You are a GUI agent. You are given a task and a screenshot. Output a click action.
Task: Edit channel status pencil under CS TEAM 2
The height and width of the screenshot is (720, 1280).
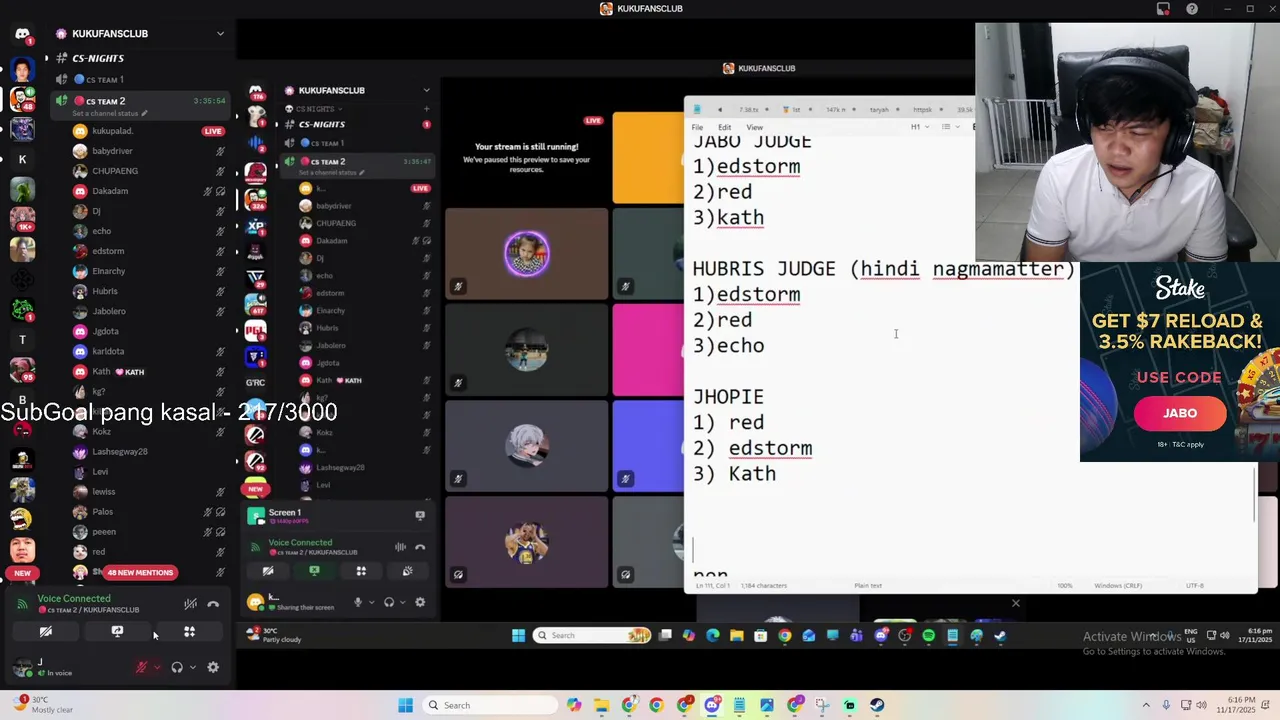click(x=144, y=114)
